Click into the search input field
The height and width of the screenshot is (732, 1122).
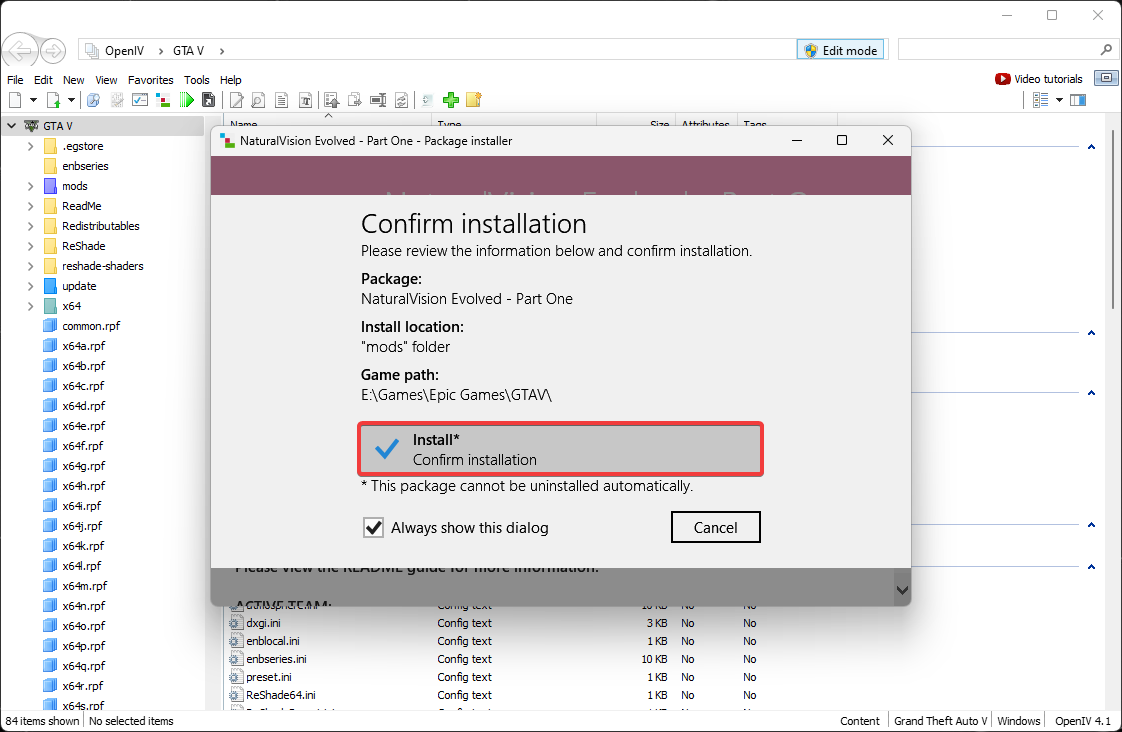(x=995, y=50)
